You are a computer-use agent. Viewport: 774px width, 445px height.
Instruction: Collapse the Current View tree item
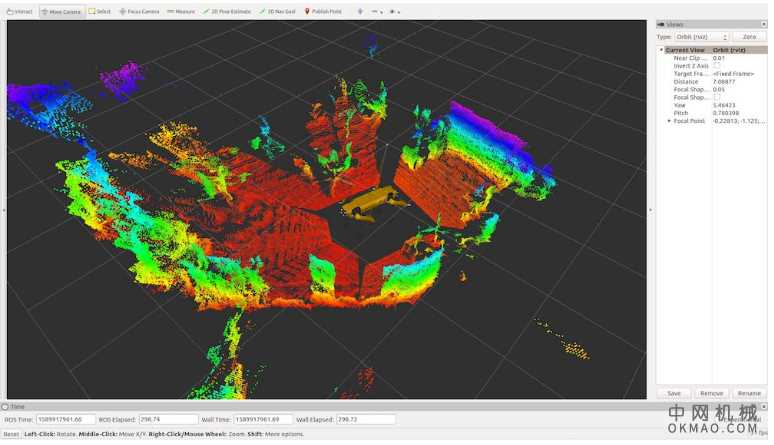coord(661,49)
